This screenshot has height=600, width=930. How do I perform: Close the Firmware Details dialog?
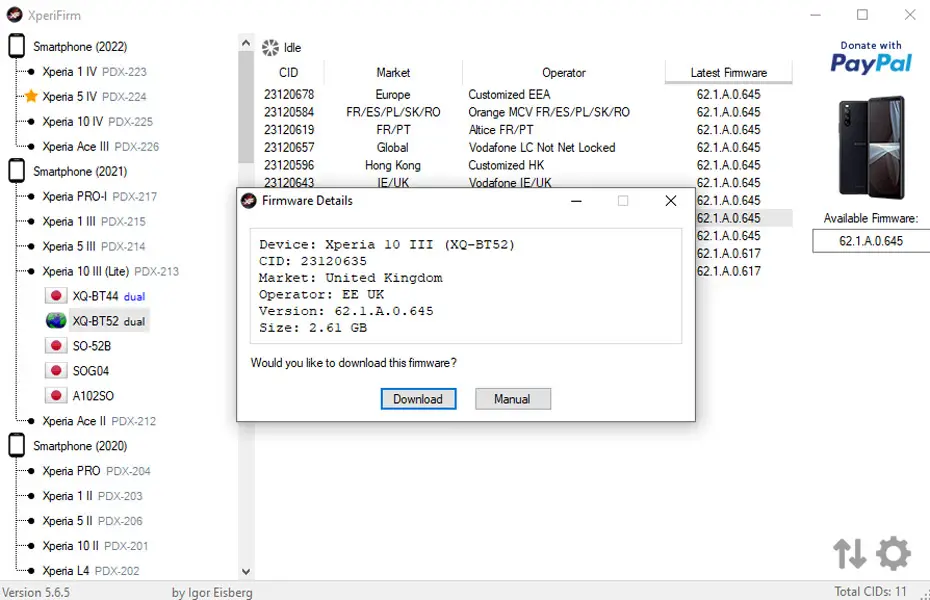tap(671, 201)
